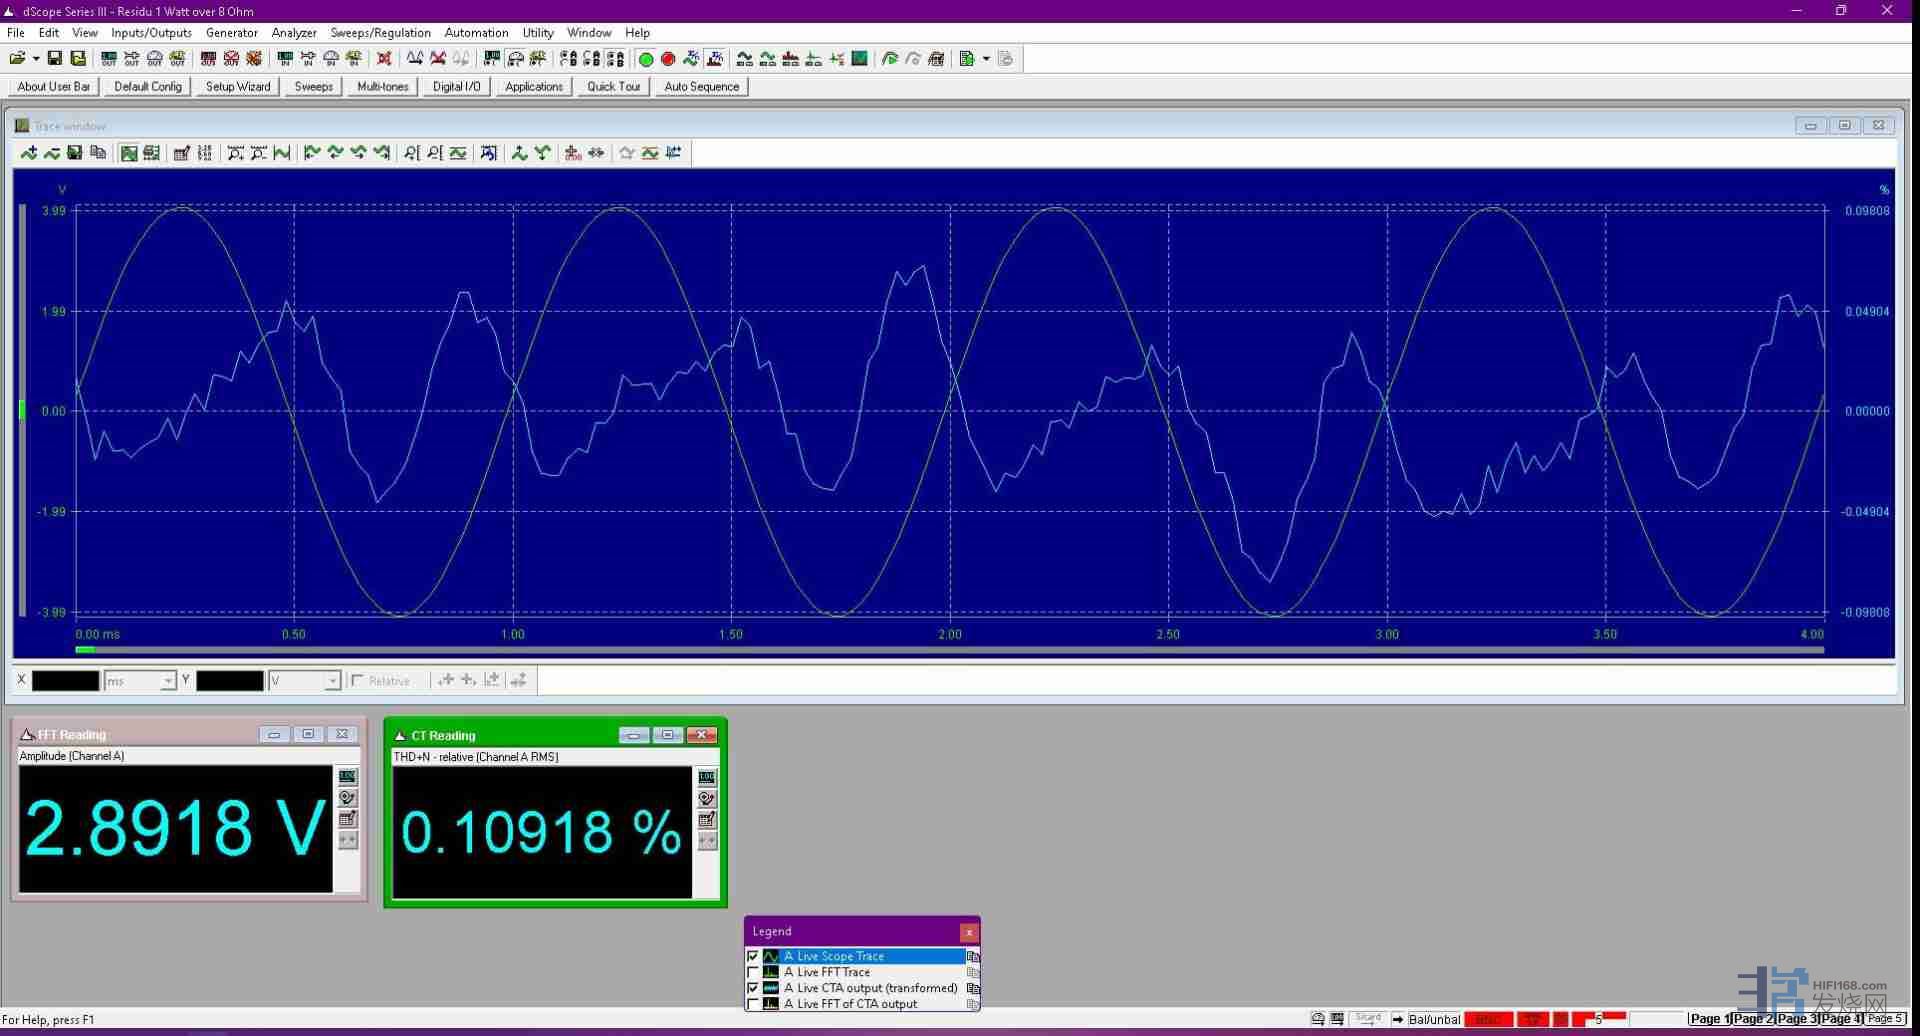Screen dimensions: 1920x1036
Task: Click the save icon in Trace window toolbar
Action: coord(74,153)
